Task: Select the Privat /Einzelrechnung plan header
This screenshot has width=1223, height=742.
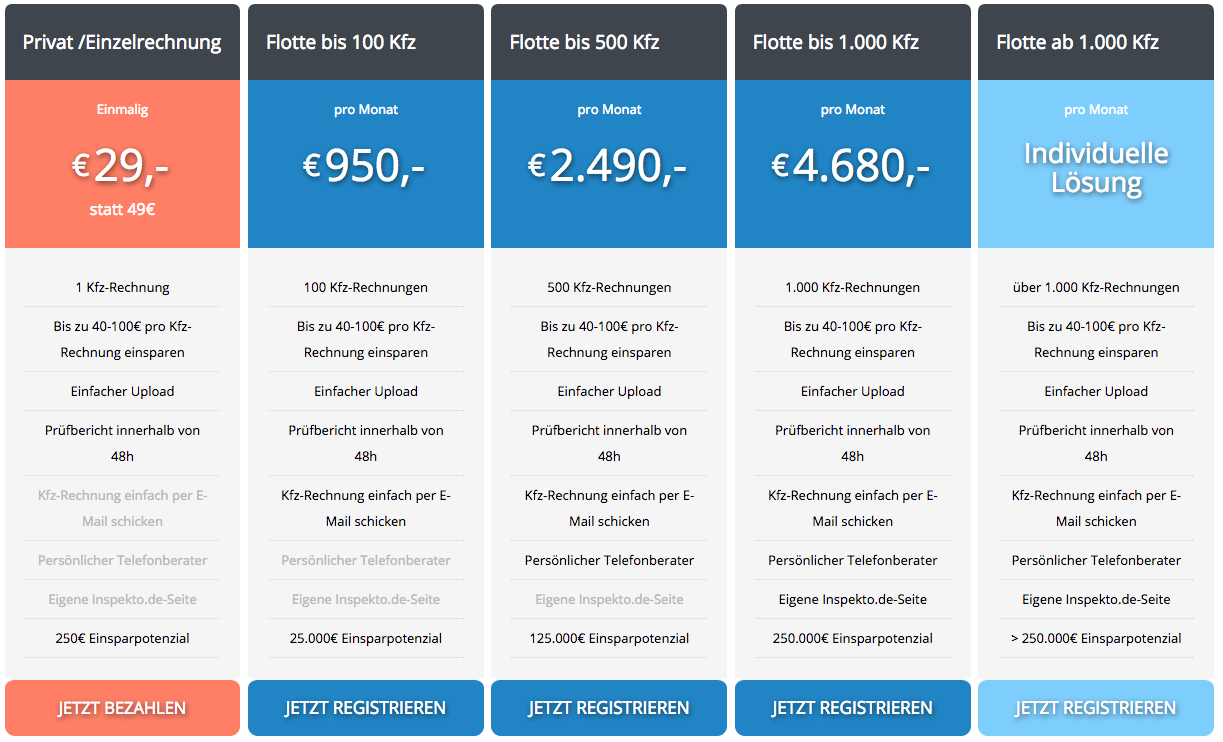Action: coord(122,42)
